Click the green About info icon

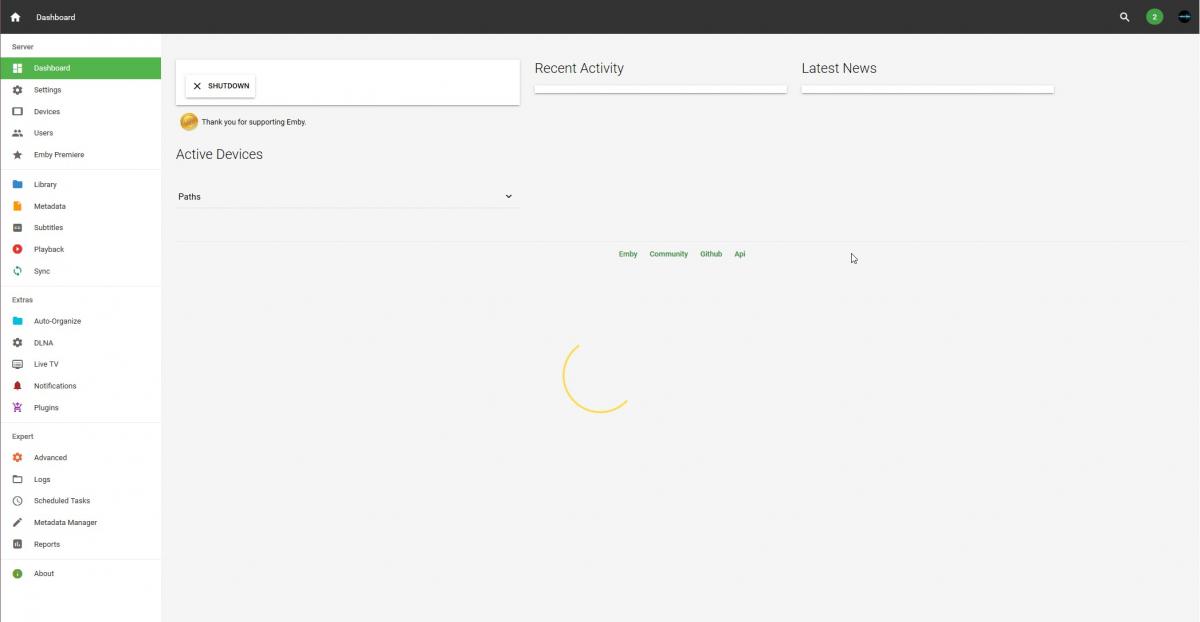(17, 574)
